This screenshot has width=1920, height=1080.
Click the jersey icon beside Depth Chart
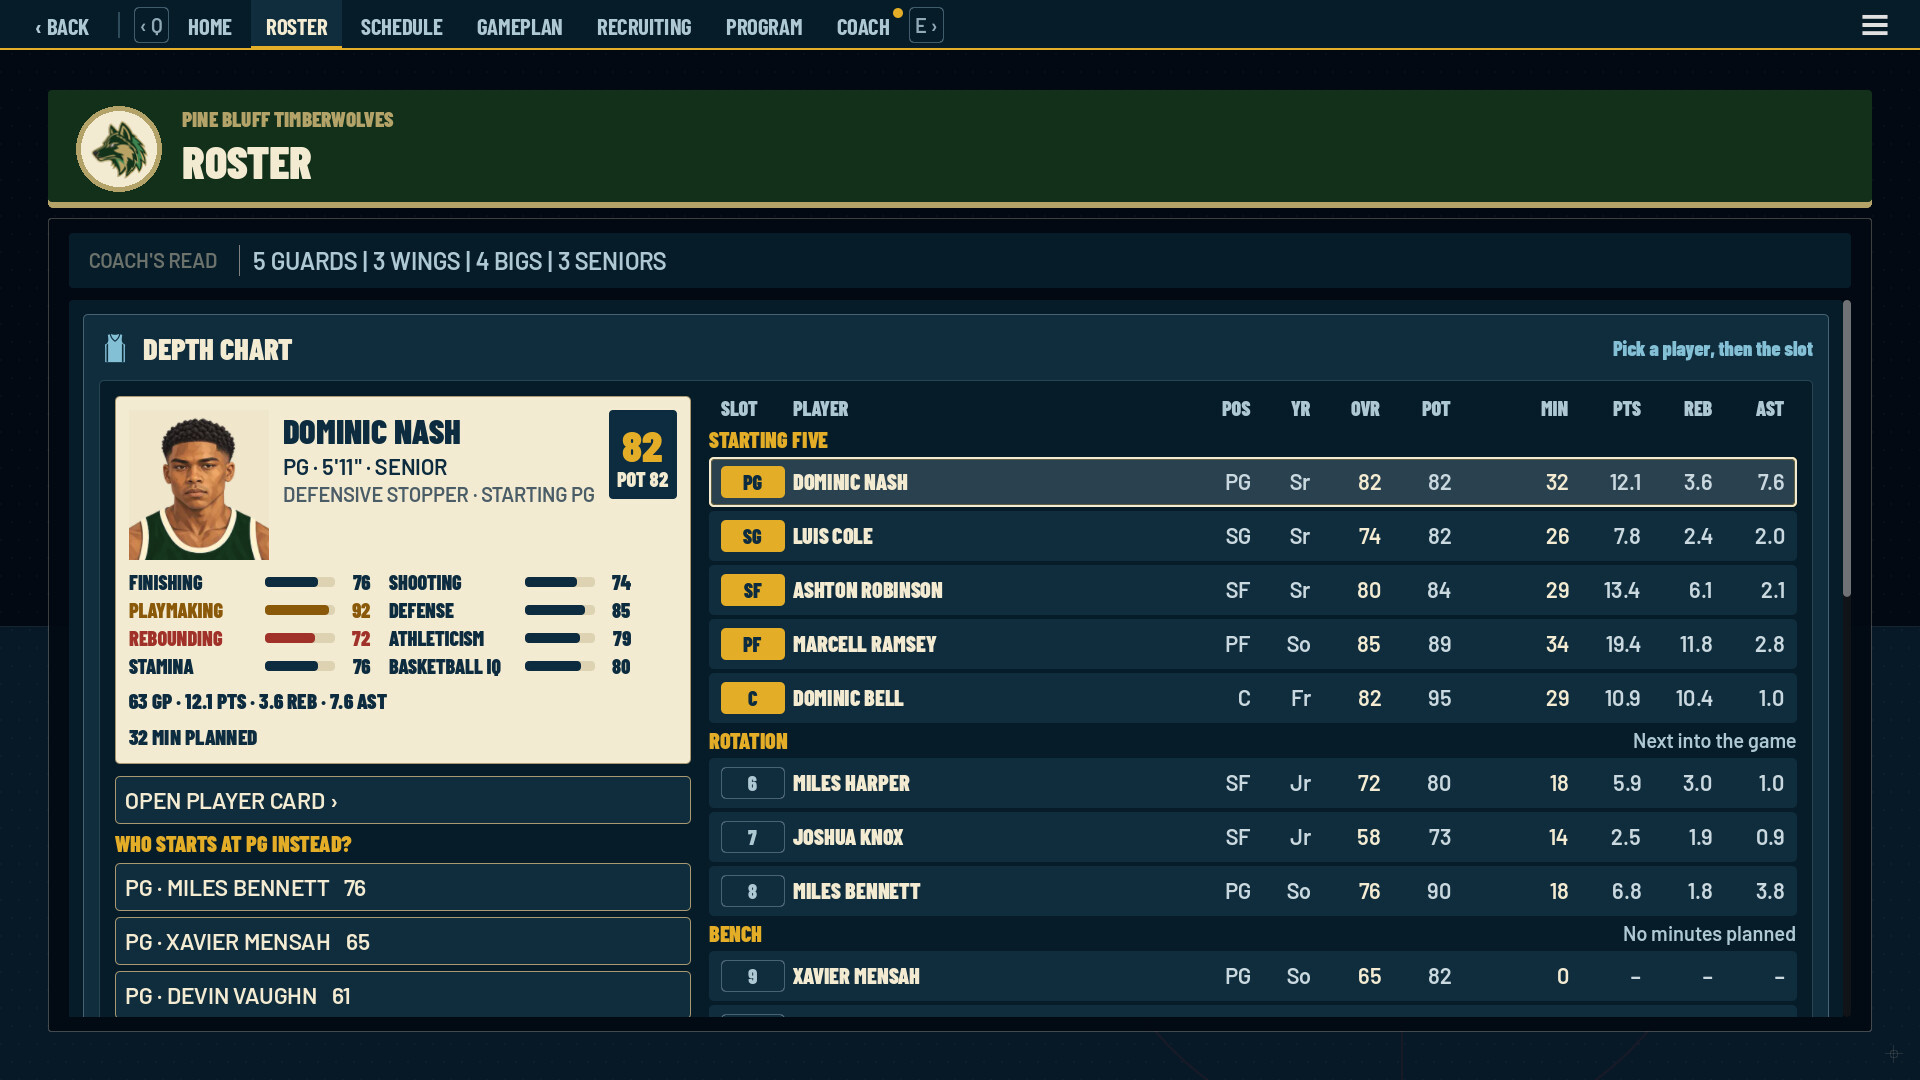coord(115,349)
